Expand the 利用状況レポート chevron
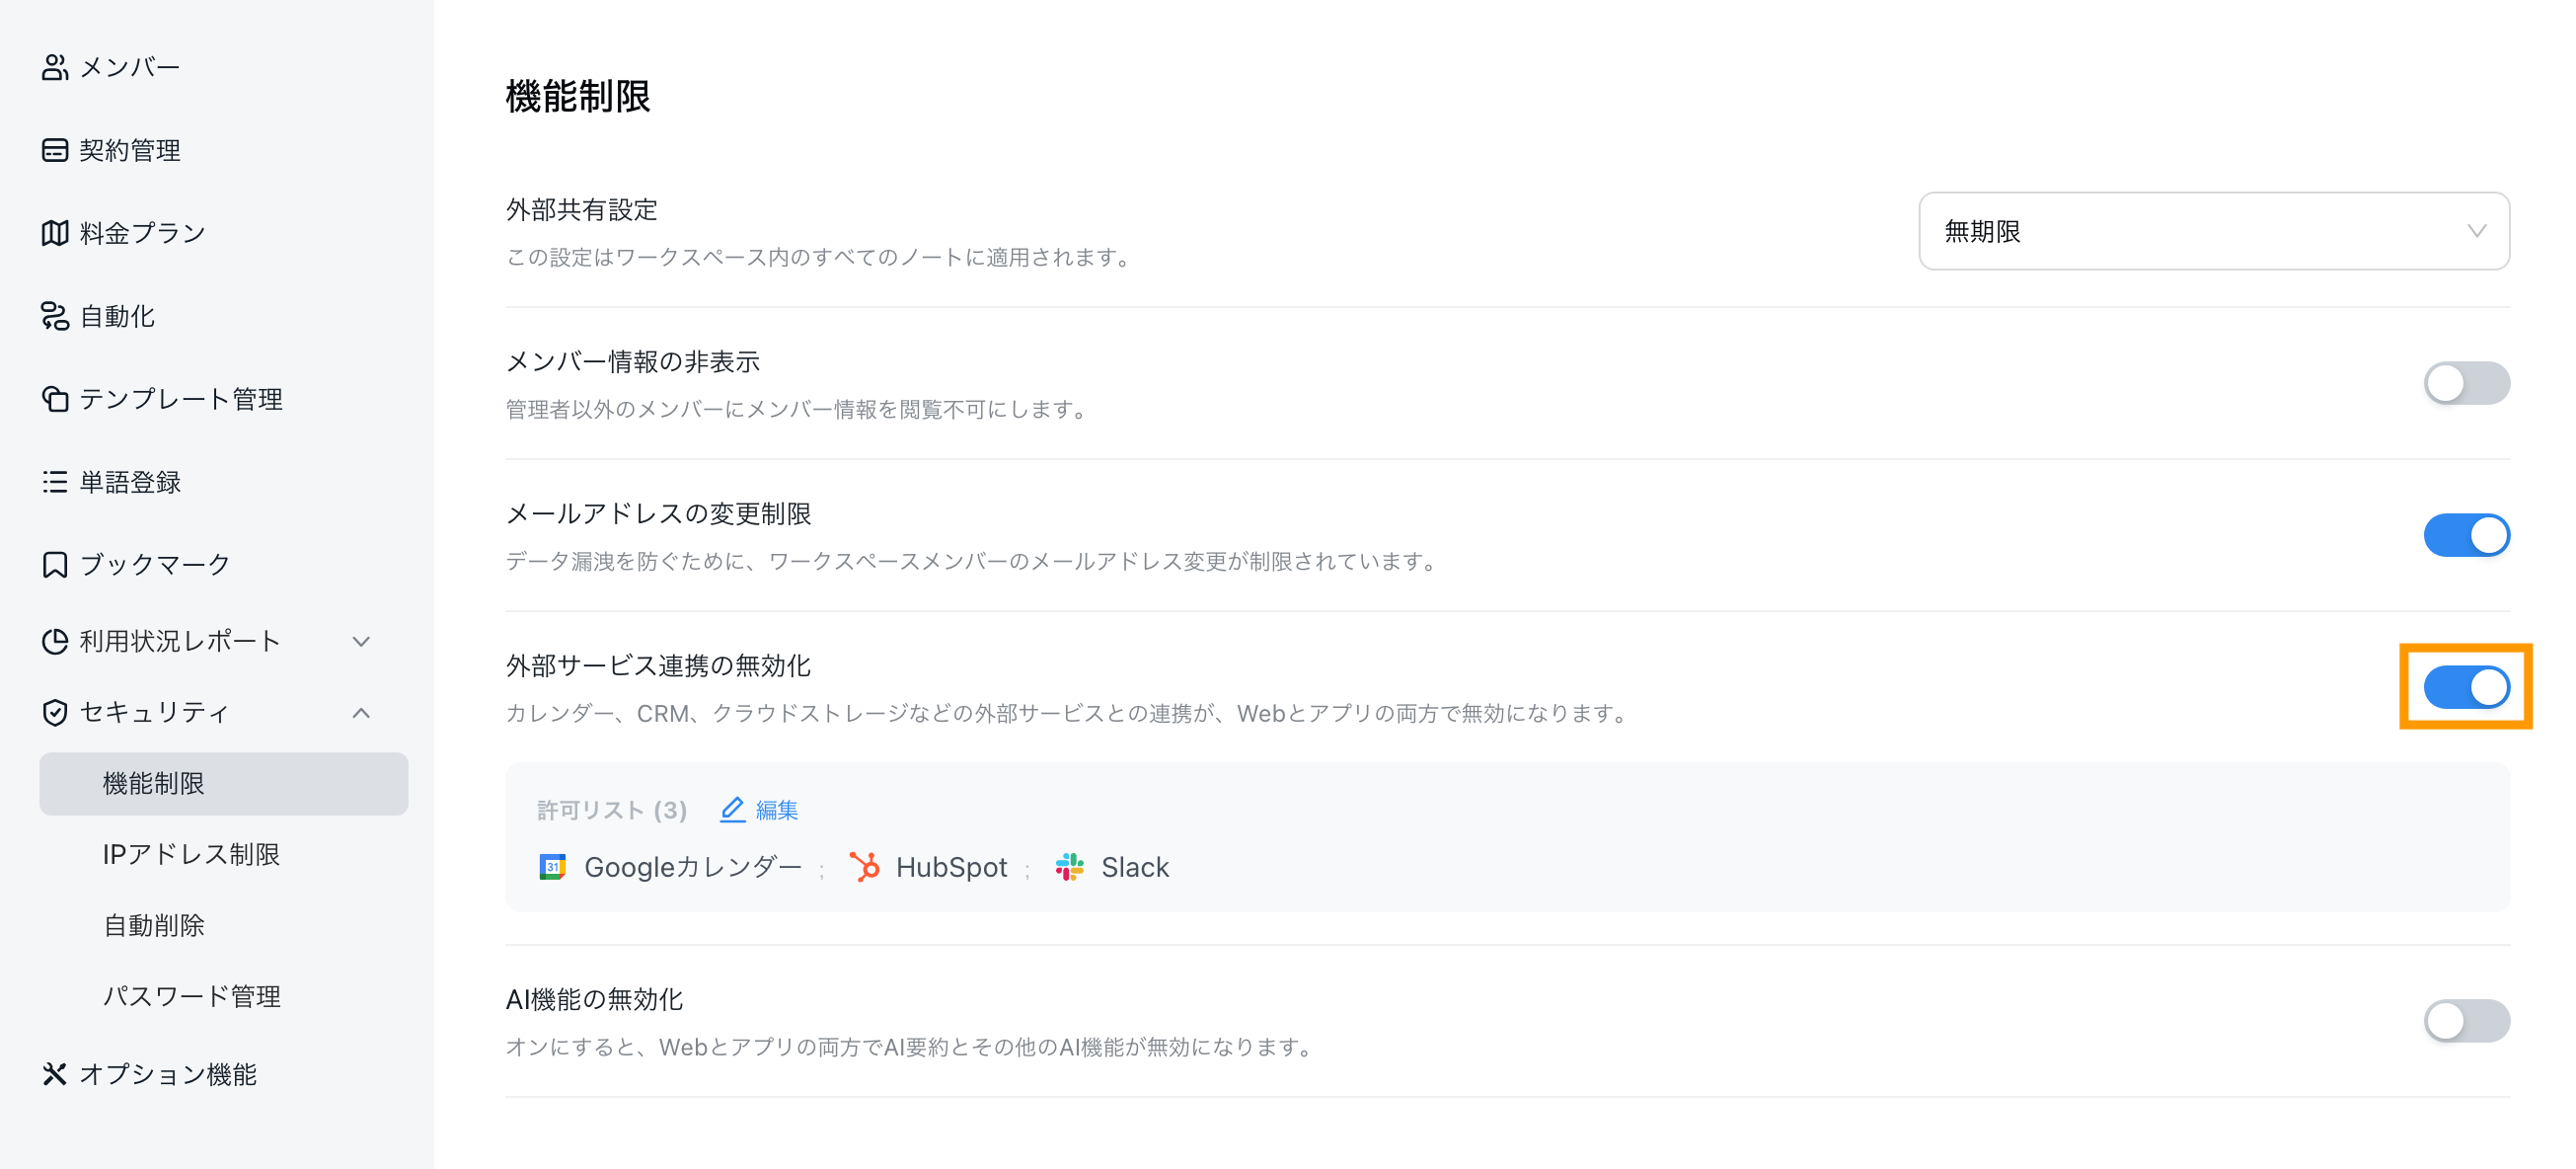The width and height of the screenshot is (2576, 1169). [x=362, y=641]
